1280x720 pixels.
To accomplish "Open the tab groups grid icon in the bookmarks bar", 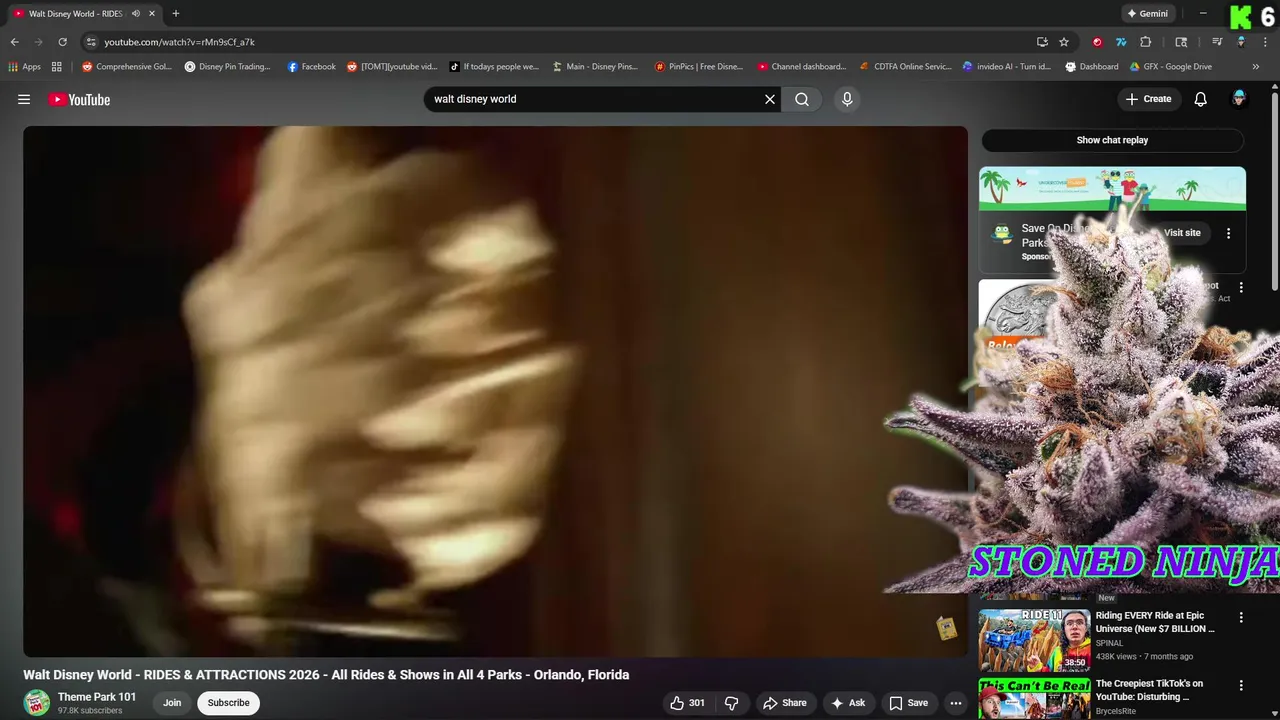I will click(x=57, y=67).
